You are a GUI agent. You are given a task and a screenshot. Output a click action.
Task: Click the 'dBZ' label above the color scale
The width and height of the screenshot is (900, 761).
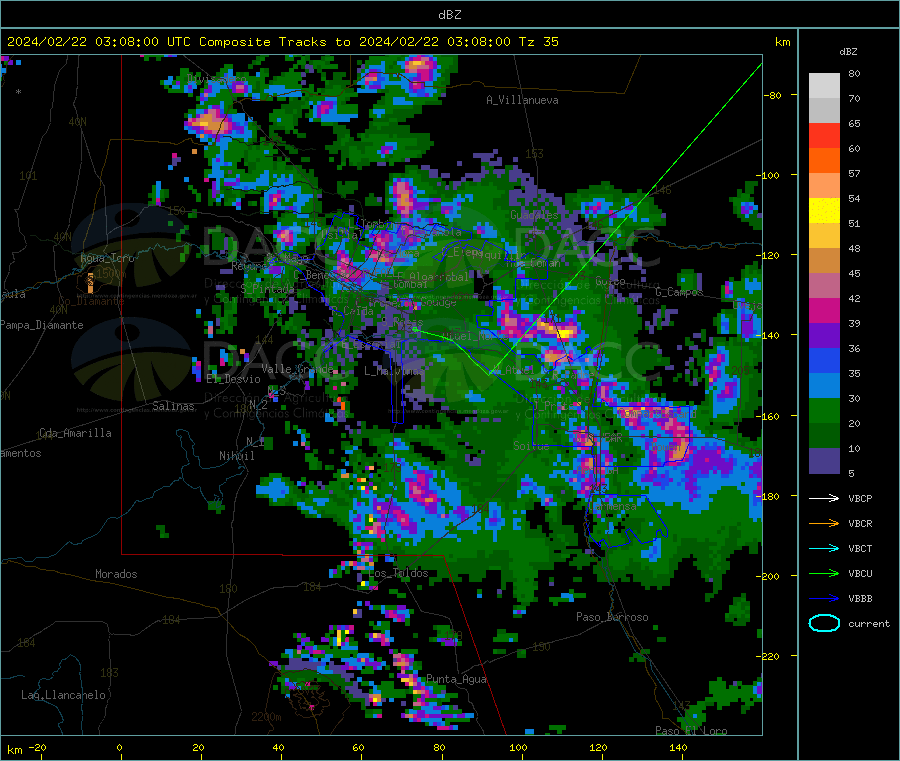click(x=848, y=52)
